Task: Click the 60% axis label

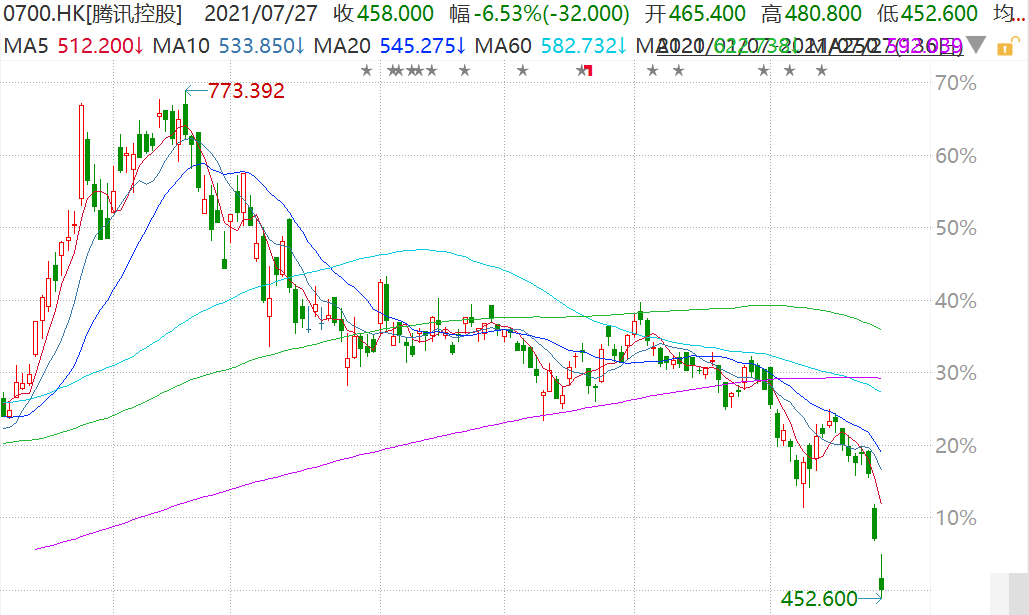Action: (956, 156)
